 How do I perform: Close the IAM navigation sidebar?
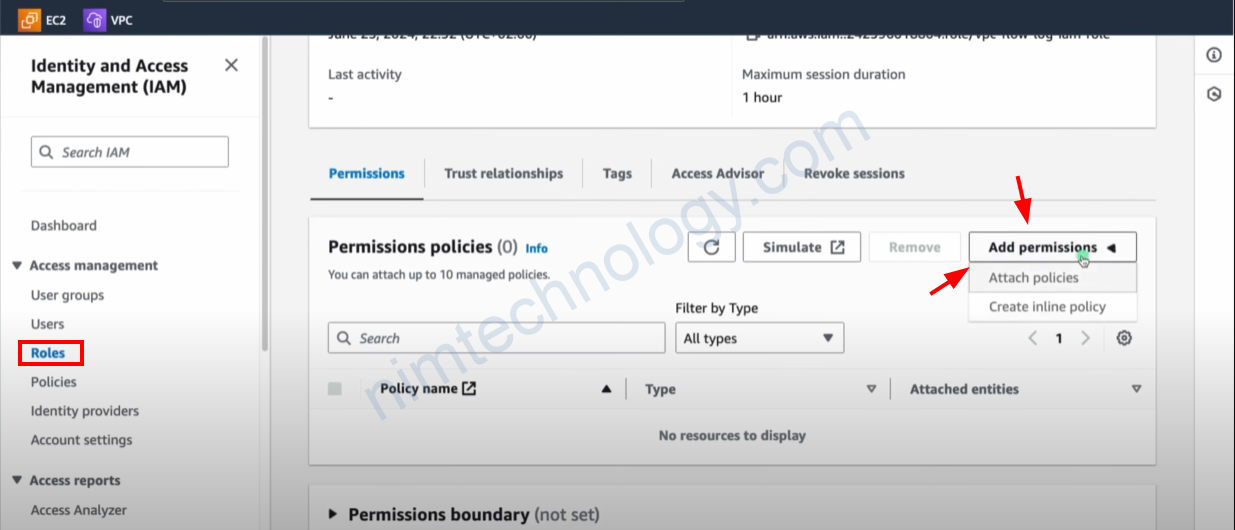coord(231,65)
